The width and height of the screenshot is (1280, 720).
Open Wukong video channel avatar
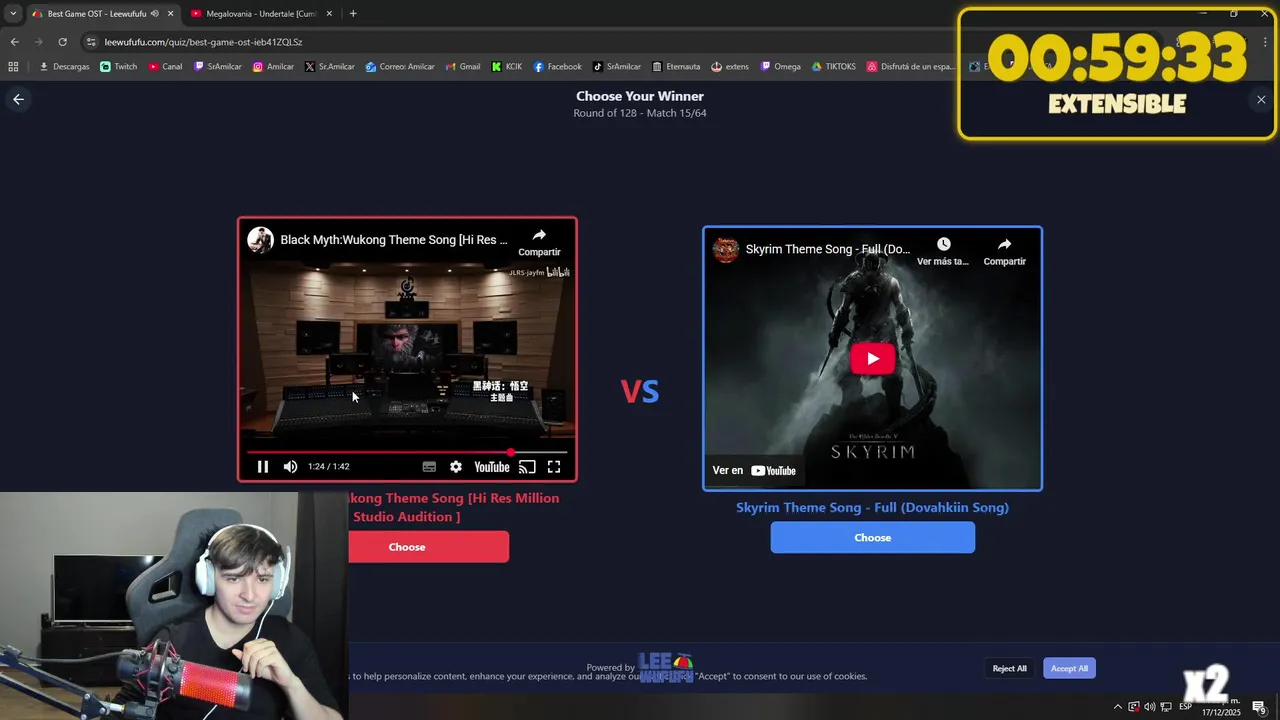click(x=261, y=240)
